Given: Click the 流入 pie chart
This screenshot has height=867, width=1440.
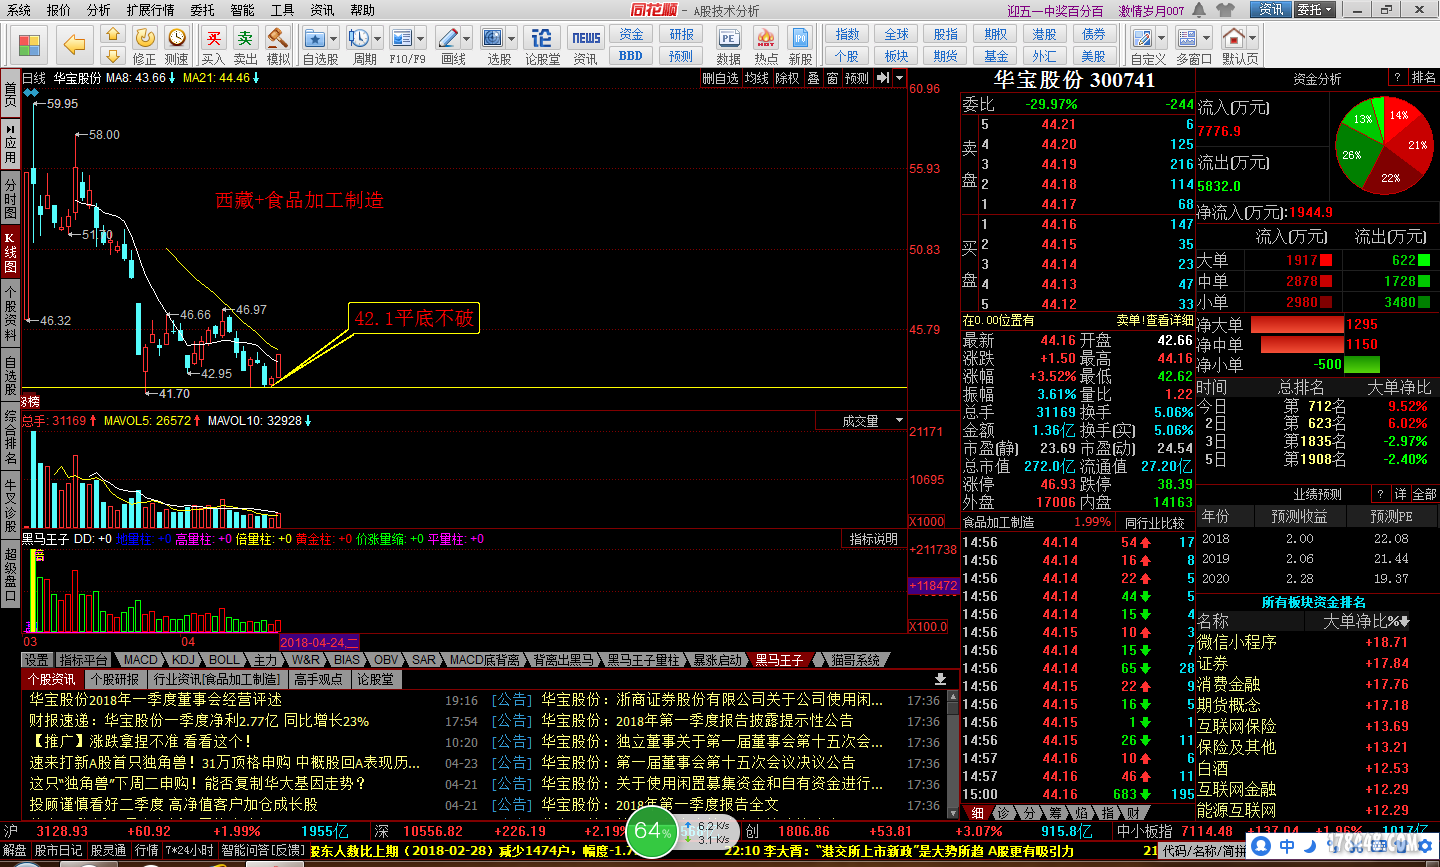Looking at the screenshot, I should click(1384, 146).
